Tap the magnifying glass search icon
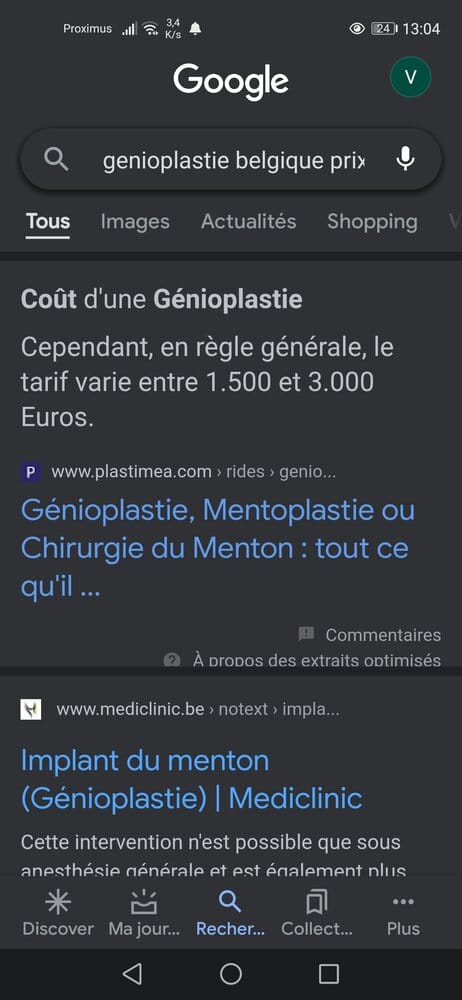 pyautogui.click(x=56, y=159)
